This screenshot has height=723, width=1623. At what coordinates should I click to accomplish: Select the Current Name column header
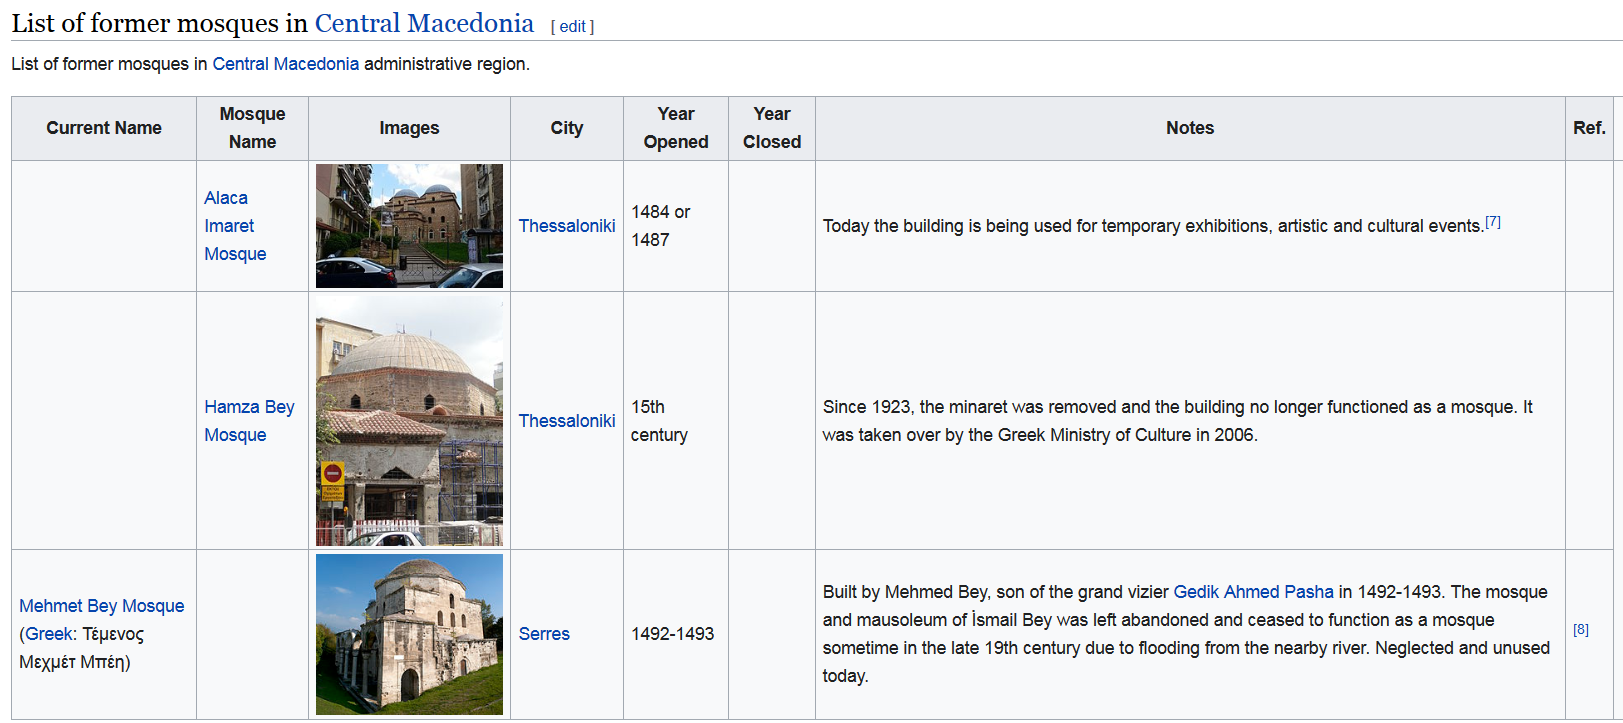click(x=104, y=128)
